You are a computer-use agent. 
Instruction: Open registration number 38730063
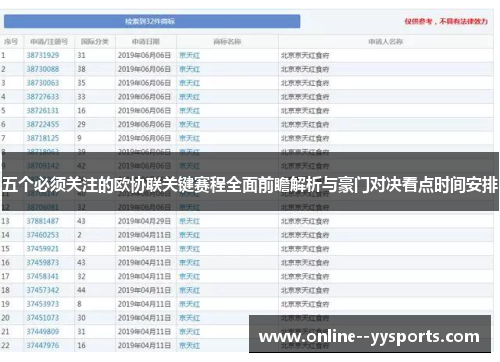point(43,83)
